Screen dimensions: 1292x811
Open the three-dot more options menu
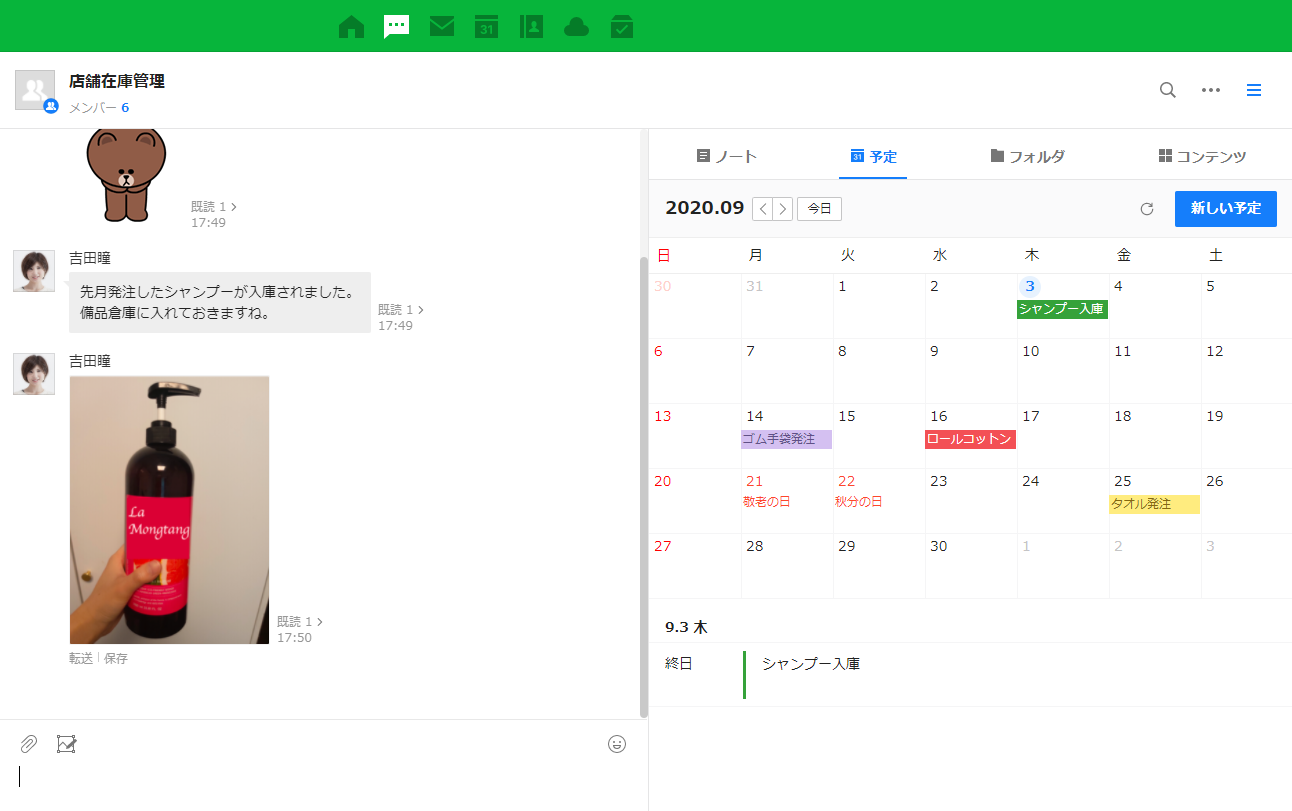pos(1211,90)
